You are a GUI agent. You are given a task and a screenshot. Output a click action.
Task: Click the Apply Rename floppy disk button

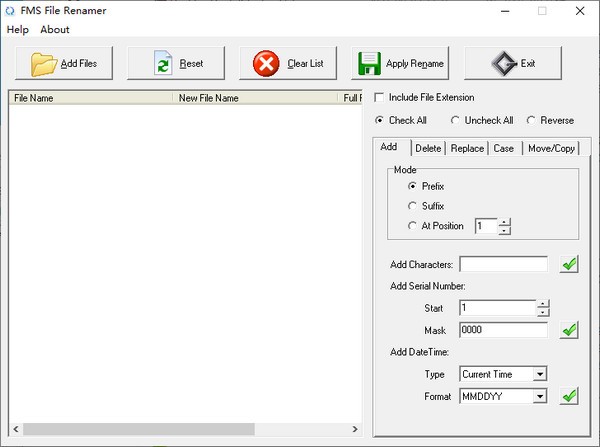pyautogui.click(x=400, y=63)
